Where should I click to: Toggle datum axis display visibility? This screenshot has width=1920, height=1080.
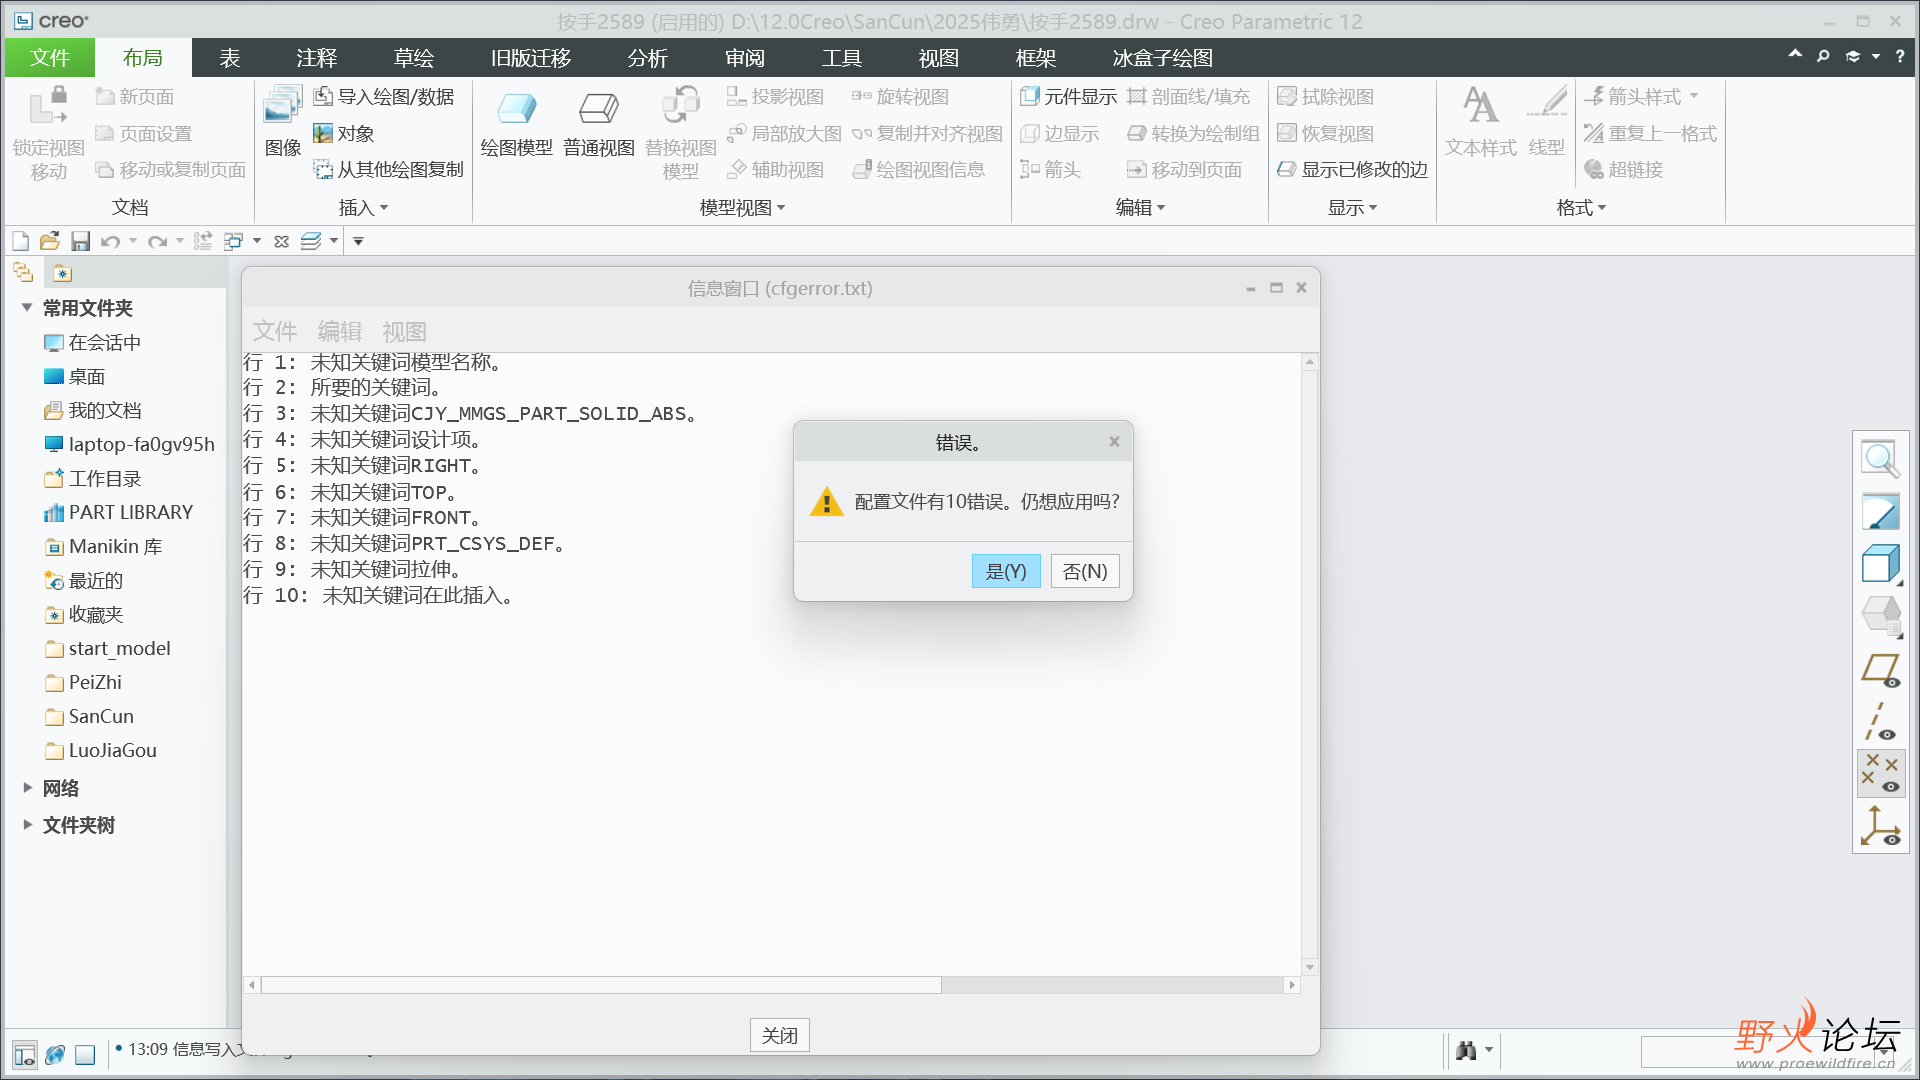[1880, 722]
